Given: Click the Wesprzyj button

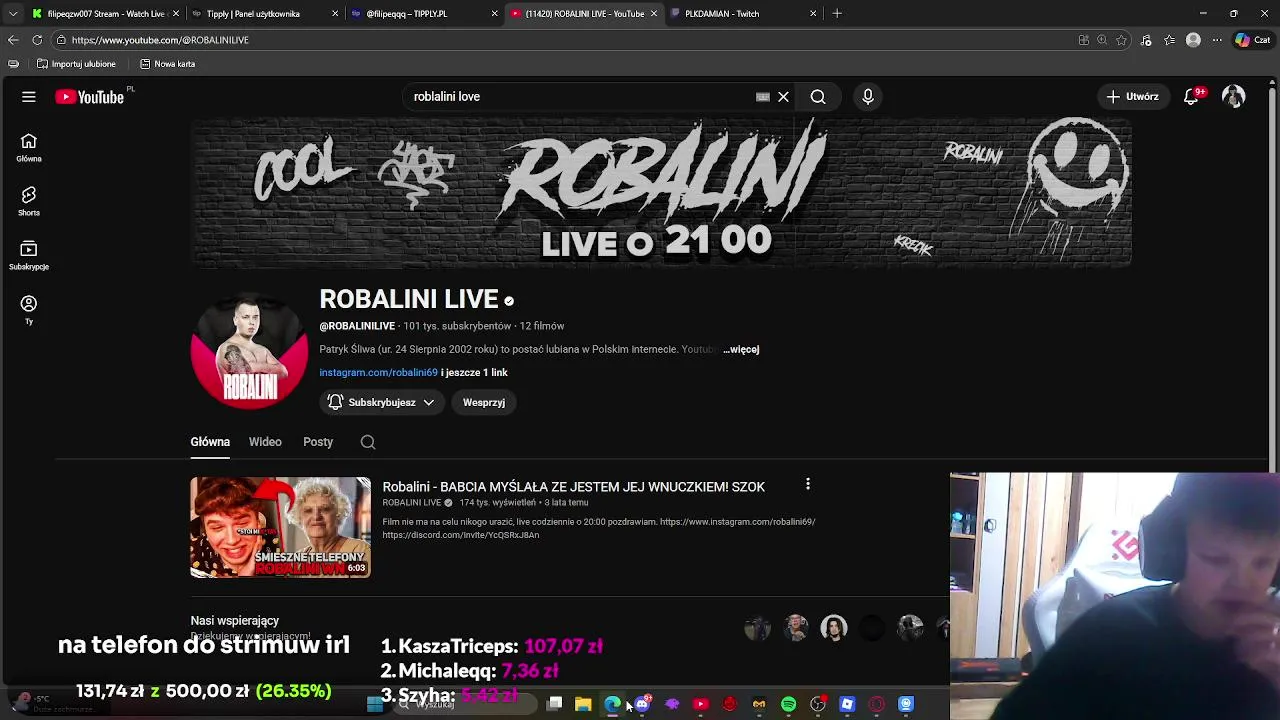Looking at the screenshot, I should pos(484,402).
